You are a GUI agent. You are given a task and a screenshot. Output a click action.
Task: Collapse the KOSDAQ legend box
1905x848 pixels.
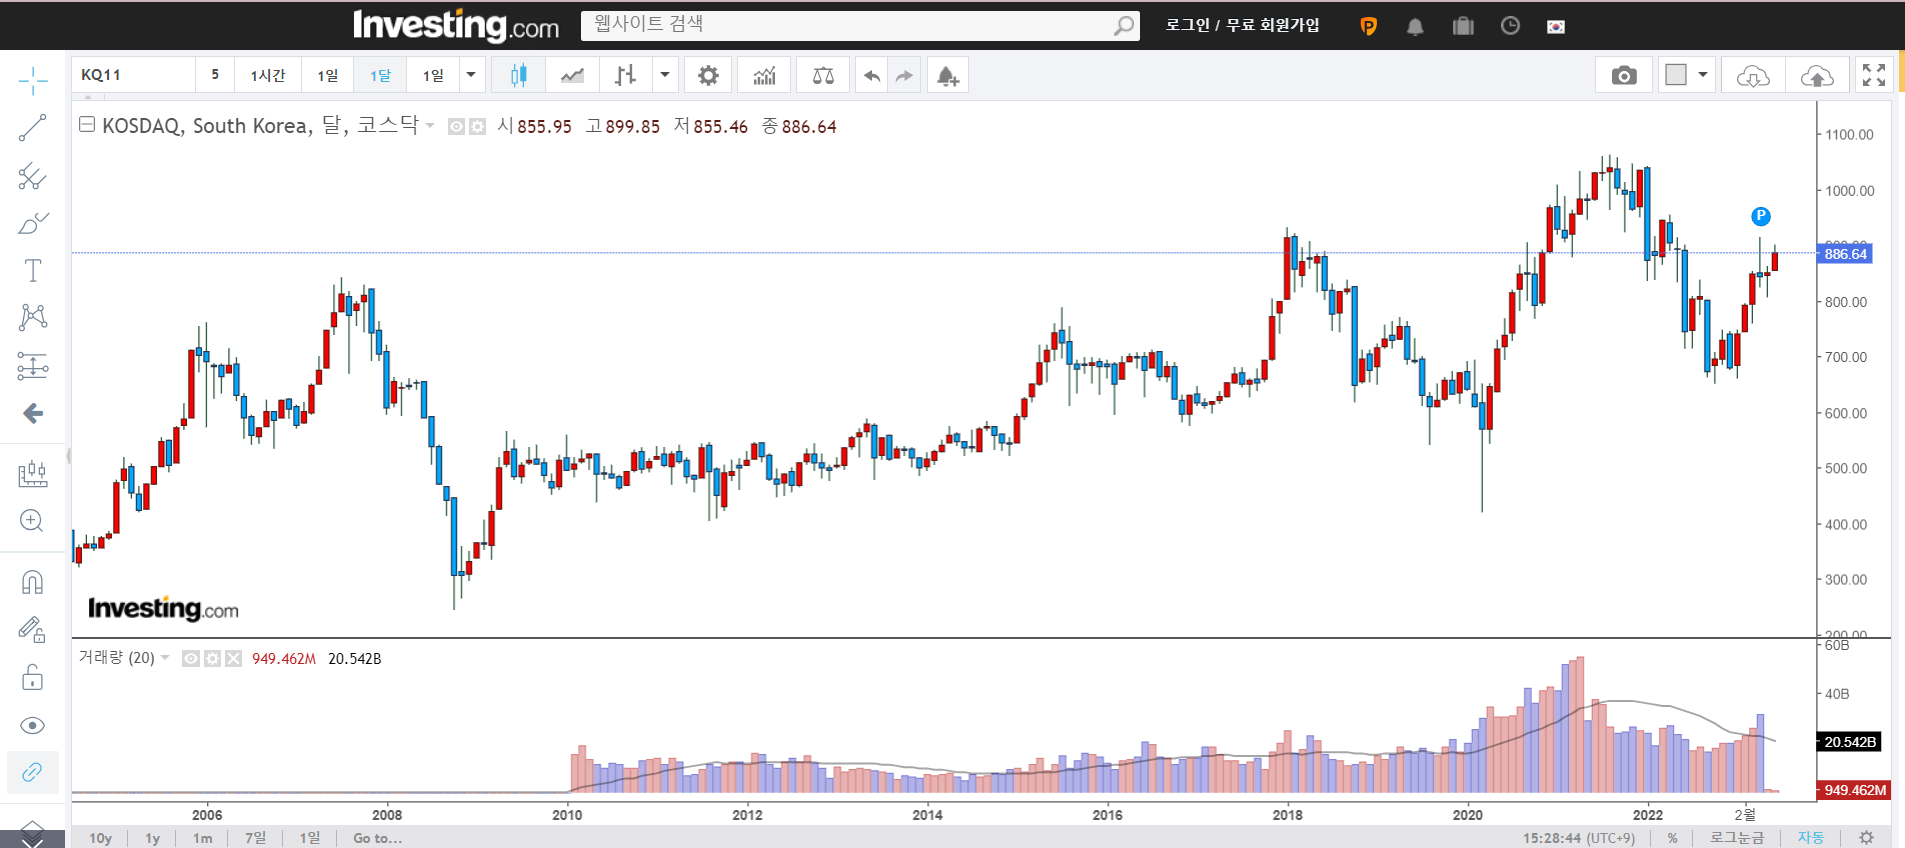(x=87, y=125)
